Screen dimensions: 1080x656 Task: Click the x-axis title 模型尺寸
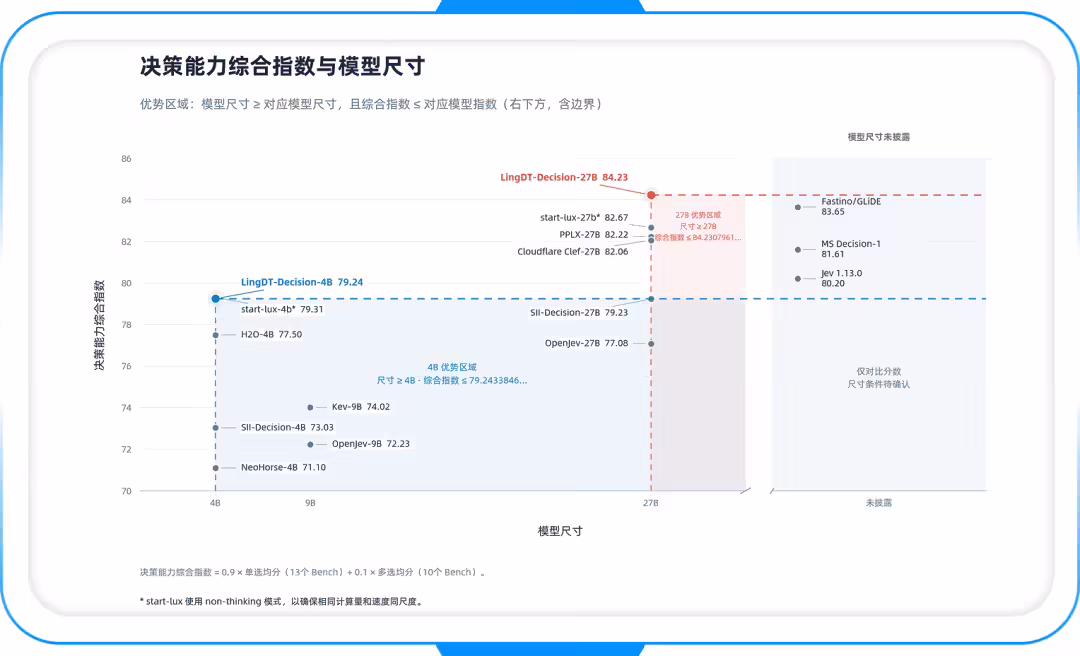pyautogui.click(x=560, y=531)
